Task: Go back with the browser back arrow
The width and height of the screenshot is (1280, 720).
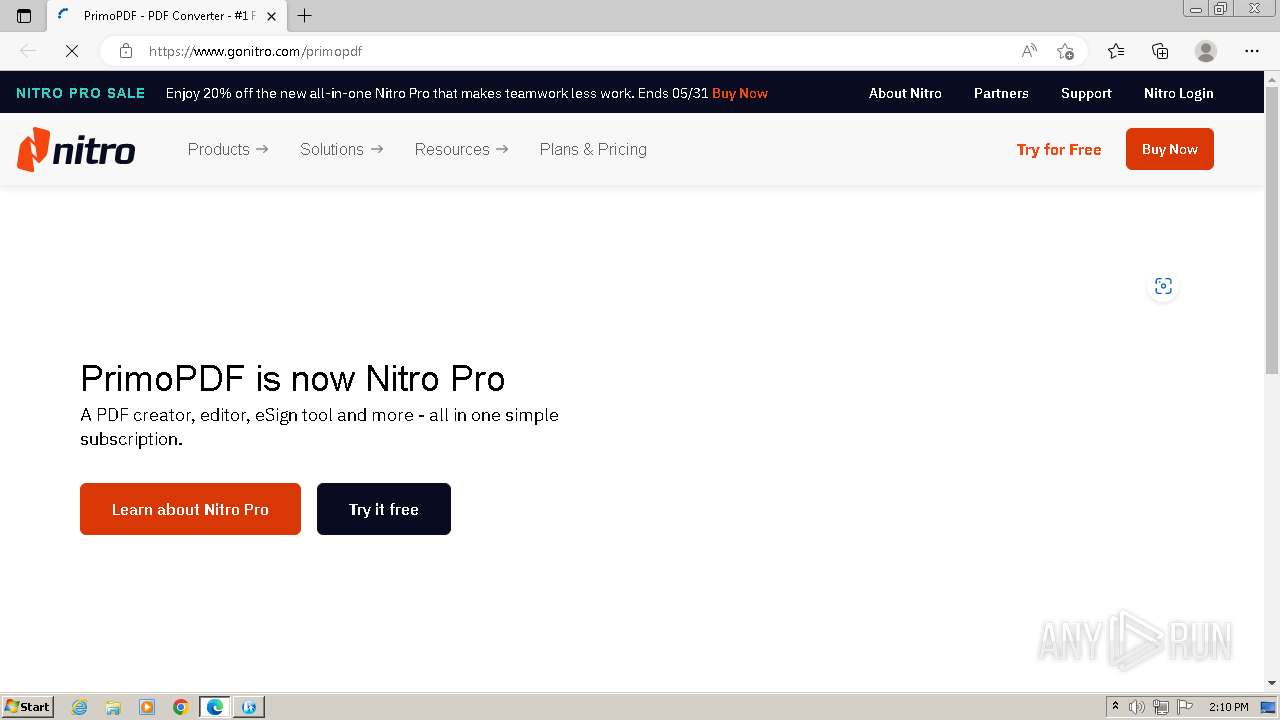Action: (28, 51)
